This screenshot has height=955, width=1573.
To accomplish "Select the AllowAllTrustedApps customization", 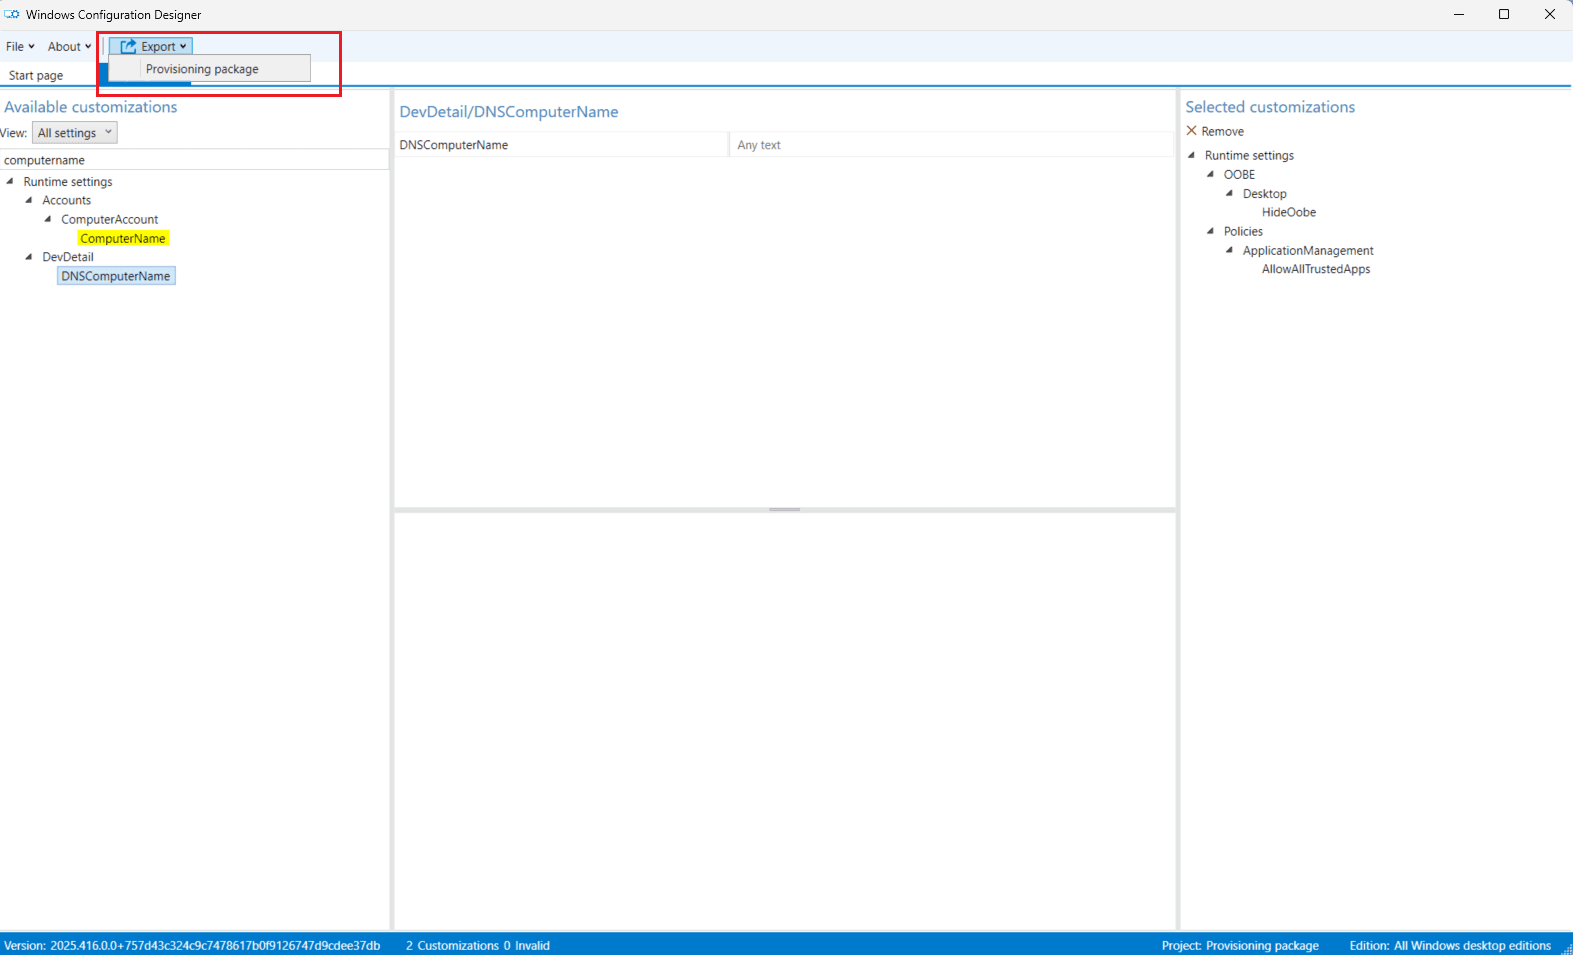I will point(1316,269).
